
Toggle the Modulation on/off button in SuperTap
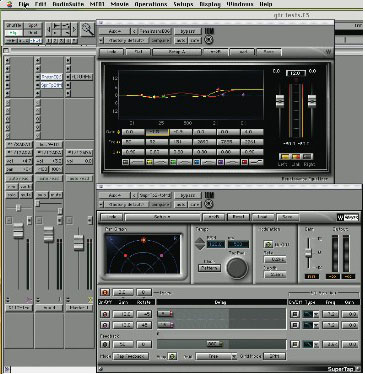click(268, 244)
